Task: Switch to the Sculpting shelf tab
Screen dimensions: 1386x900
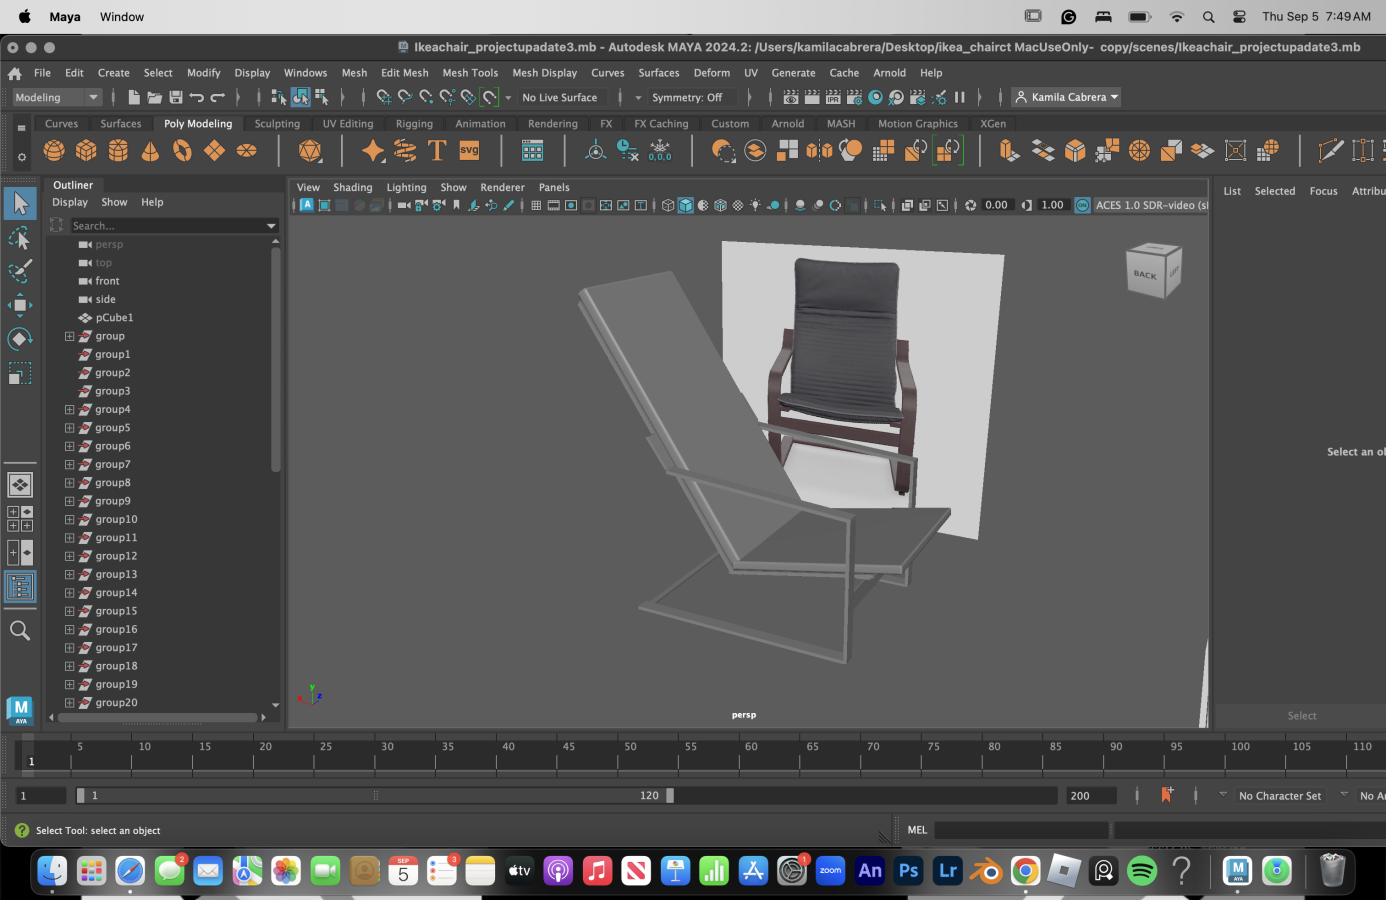Action: [277, 124]
